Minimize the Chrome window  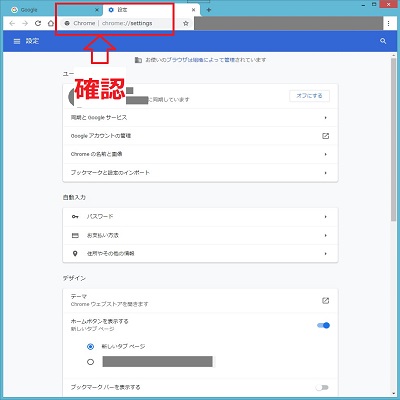point(363,5)
